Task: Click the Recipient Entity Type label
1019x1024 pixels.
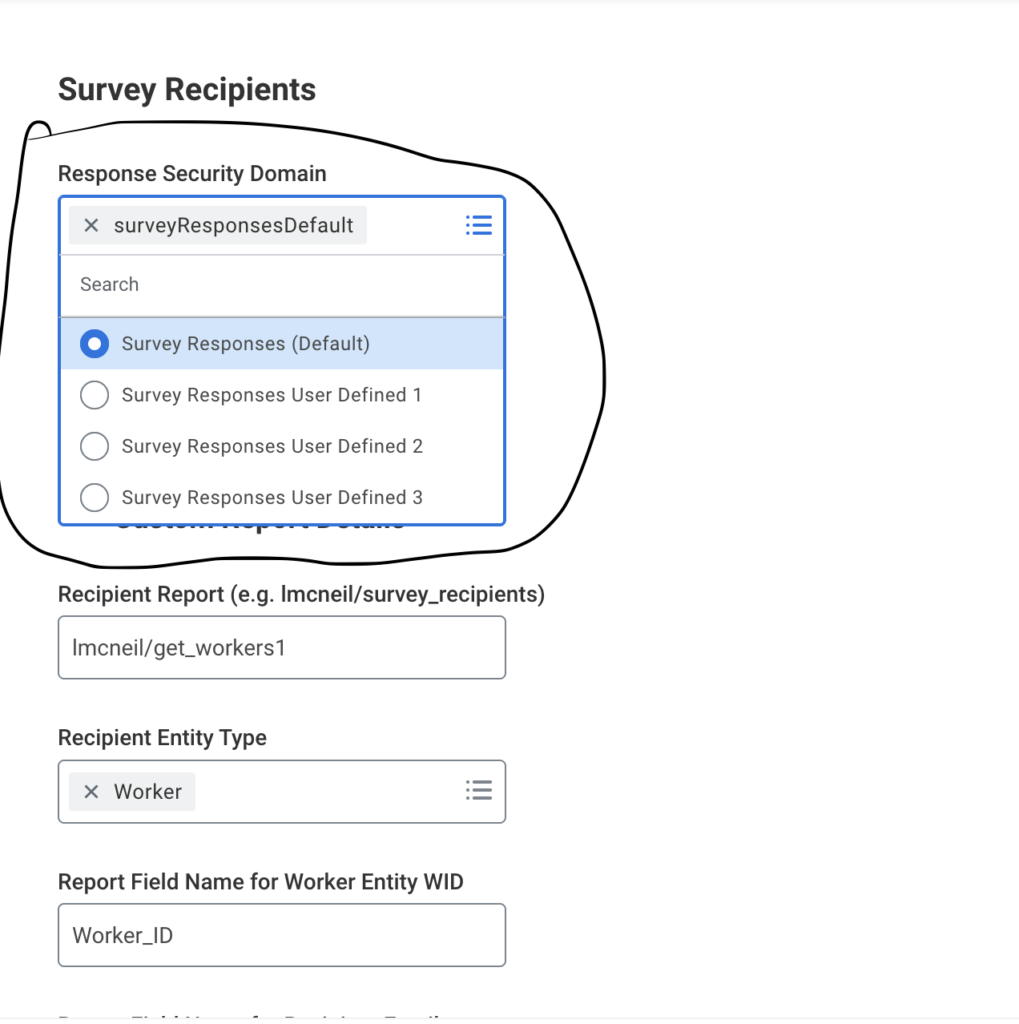Action: click(x=162, y=738)
